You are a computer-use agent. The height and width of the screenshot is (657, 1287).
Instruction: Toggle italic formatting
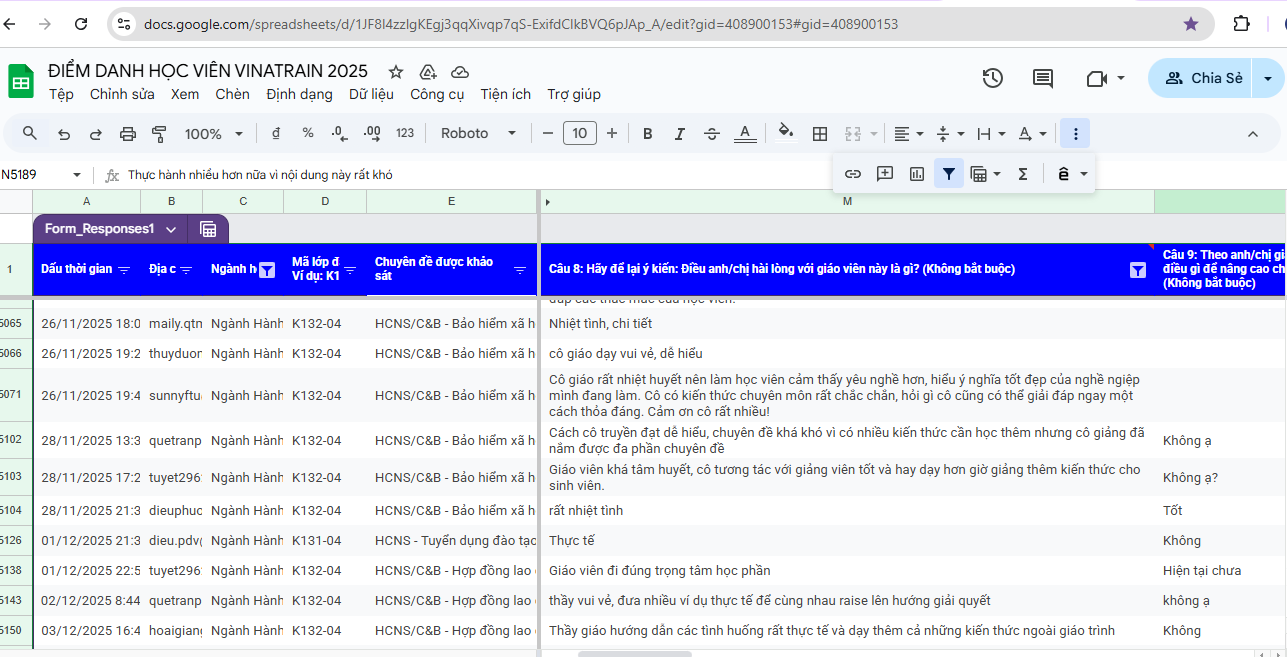(680, 134)
